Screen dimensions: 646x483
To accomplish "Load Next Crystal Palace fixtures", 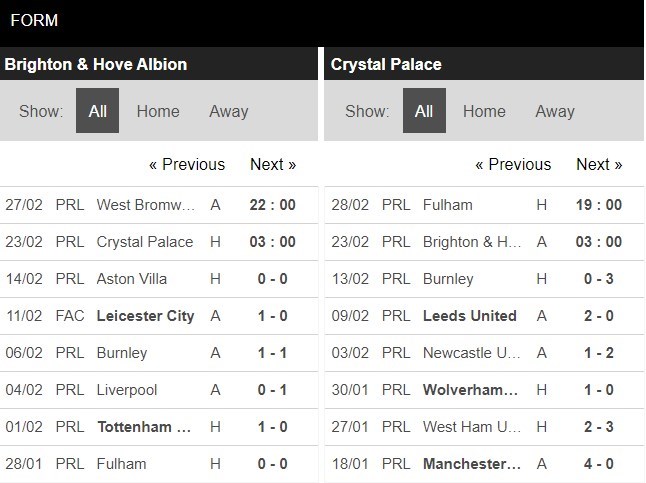I will click(x=599, y=164).
